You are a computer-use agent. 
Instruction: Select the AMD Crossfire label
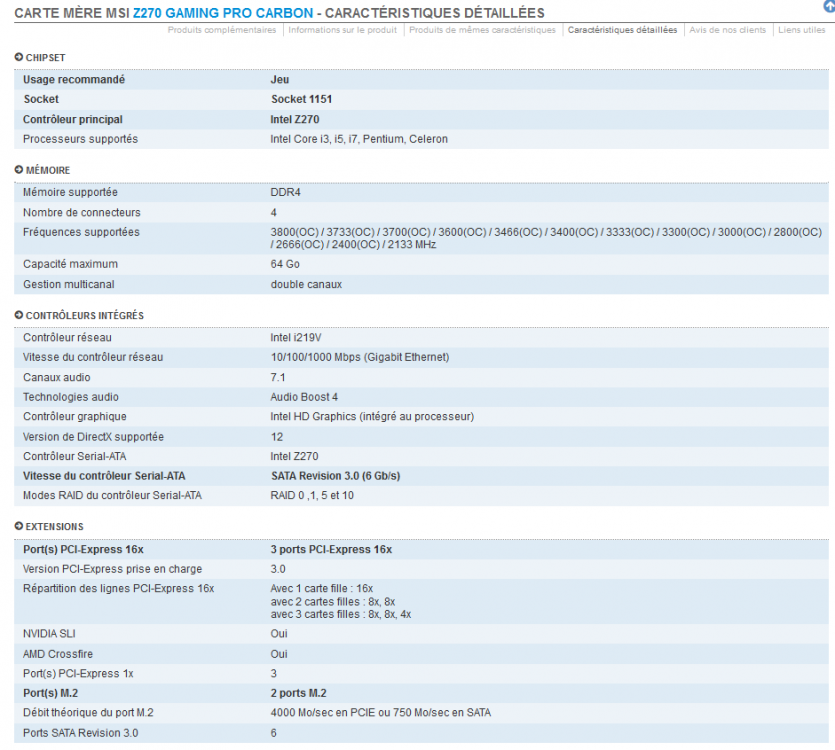pos(58,654)
